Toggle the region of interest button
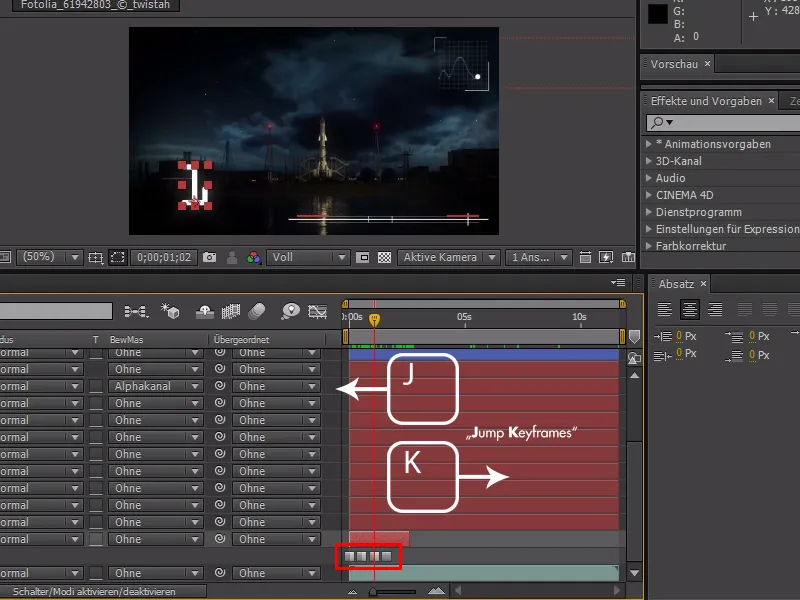 pos(362,258)
